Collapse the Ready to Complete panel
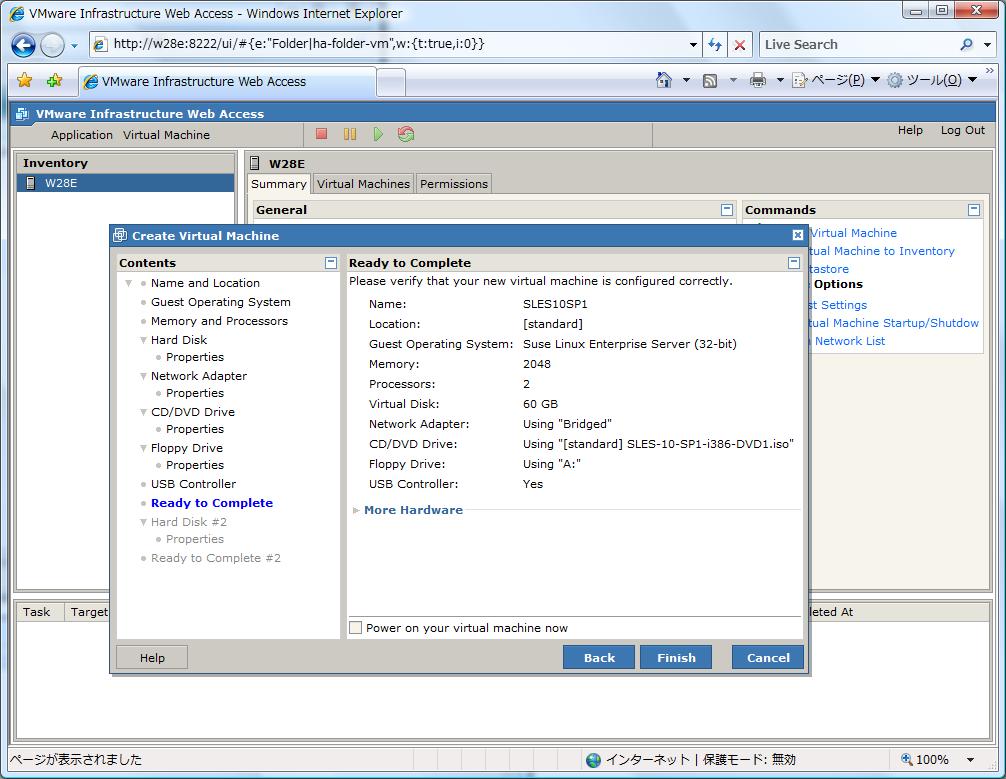 (794, 262)
